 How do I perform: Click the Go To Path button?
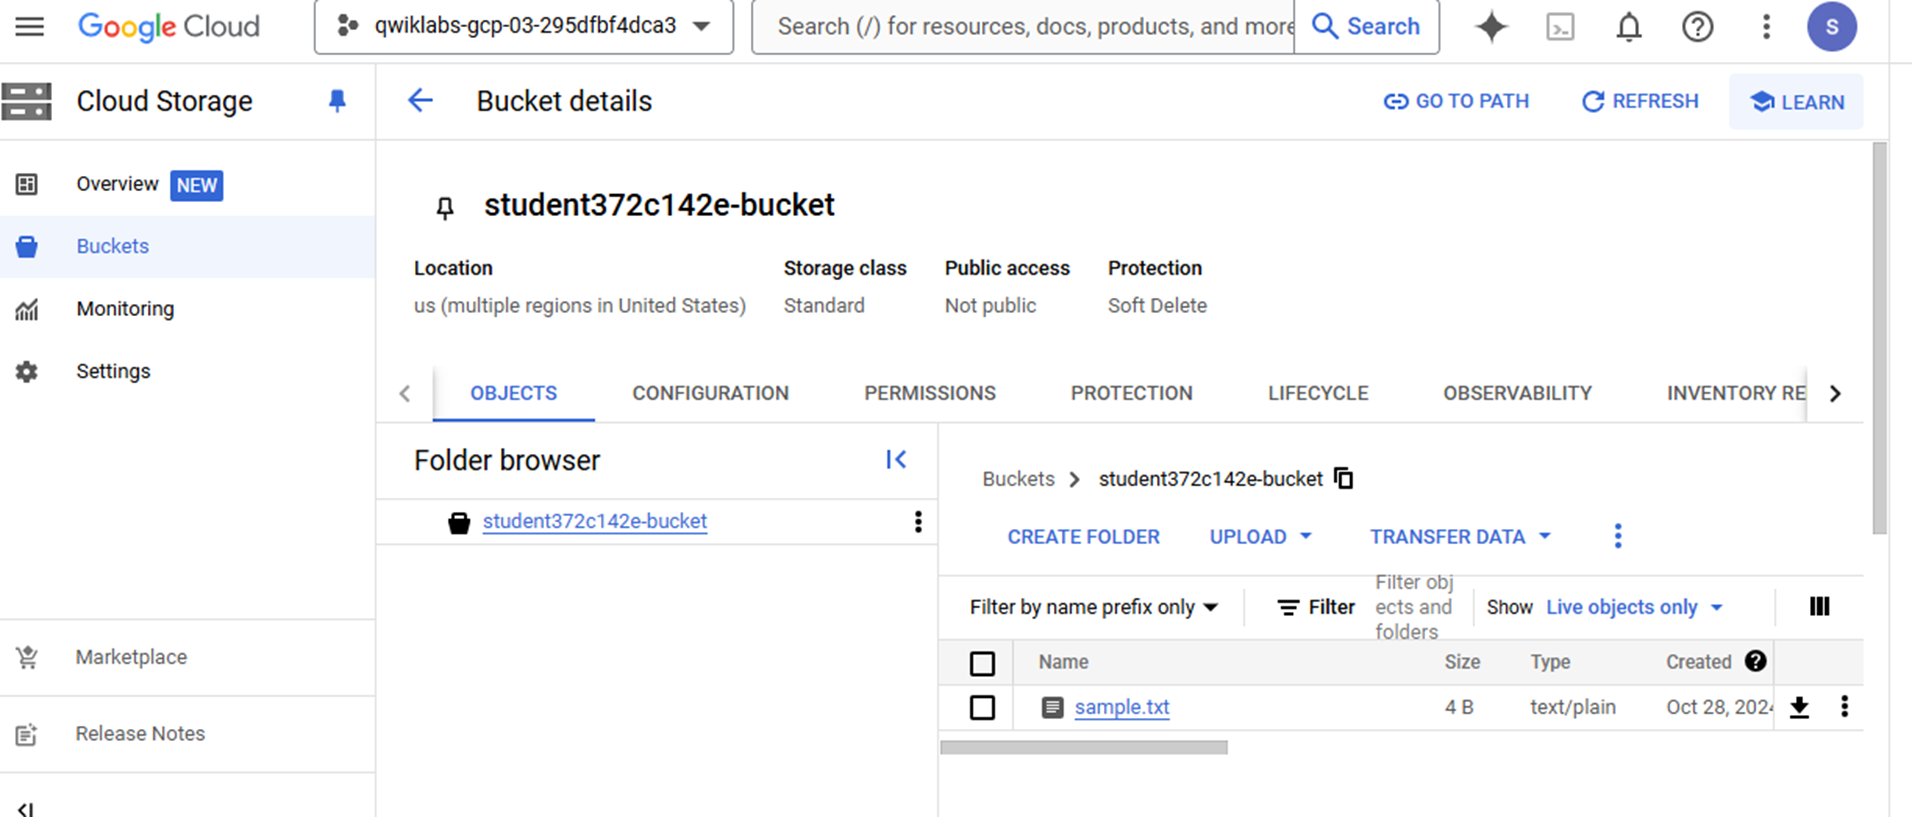click(x=1456, y=101)
